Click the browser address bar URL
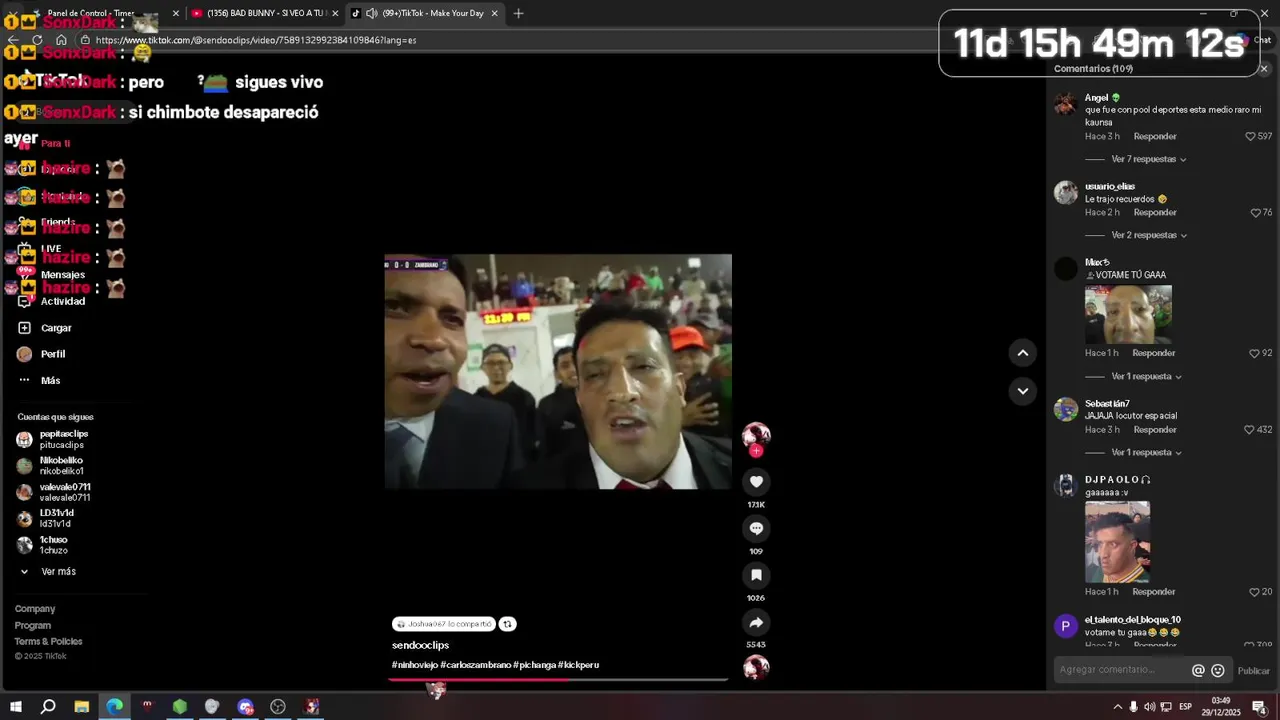The height and width of the screenshot is (720, 1280). tap(256, 40)
